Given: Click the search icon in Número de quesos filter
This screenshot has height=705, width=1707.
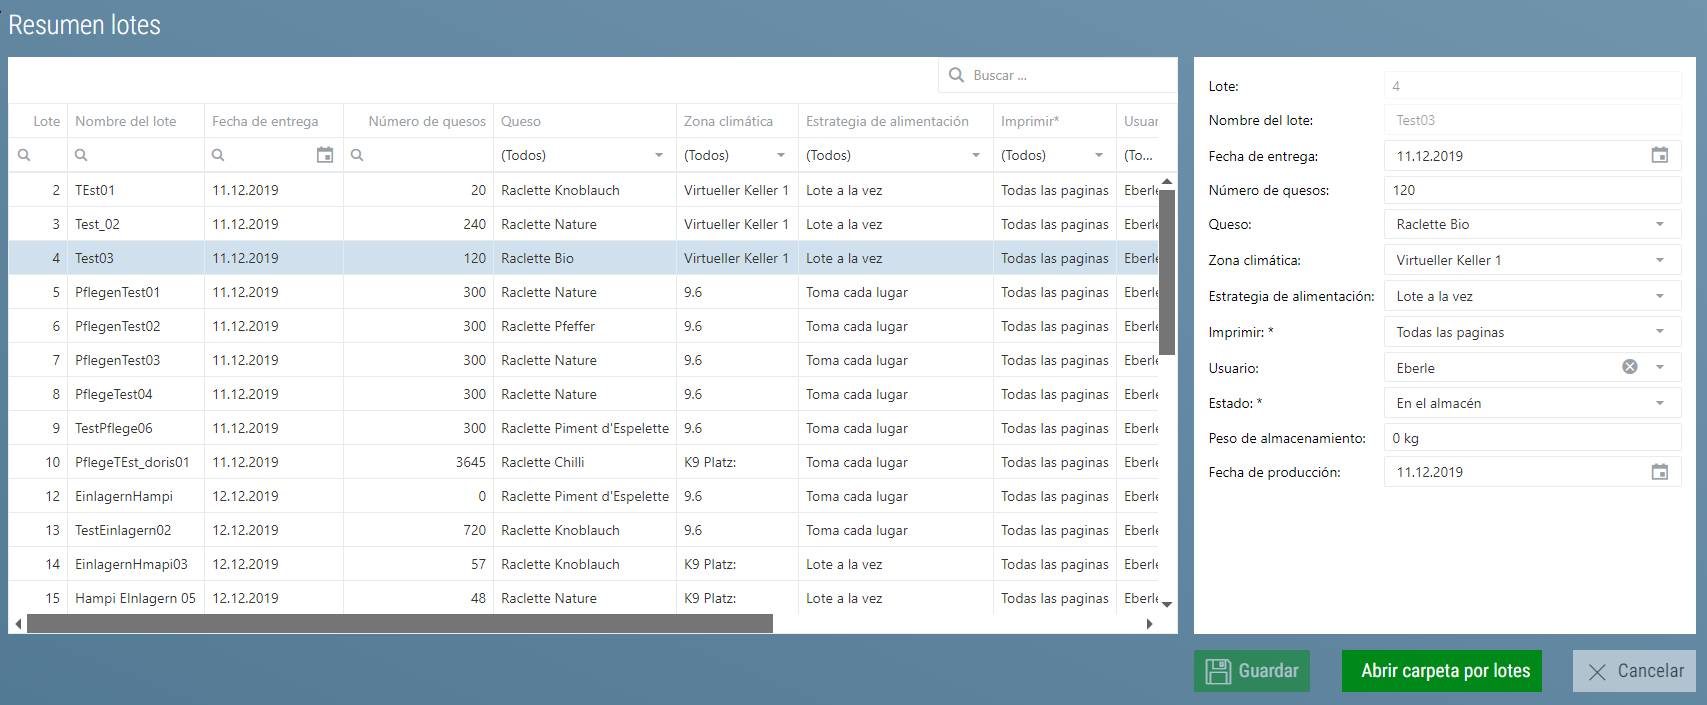Looking at the screenshot, I should coord(357,155).
